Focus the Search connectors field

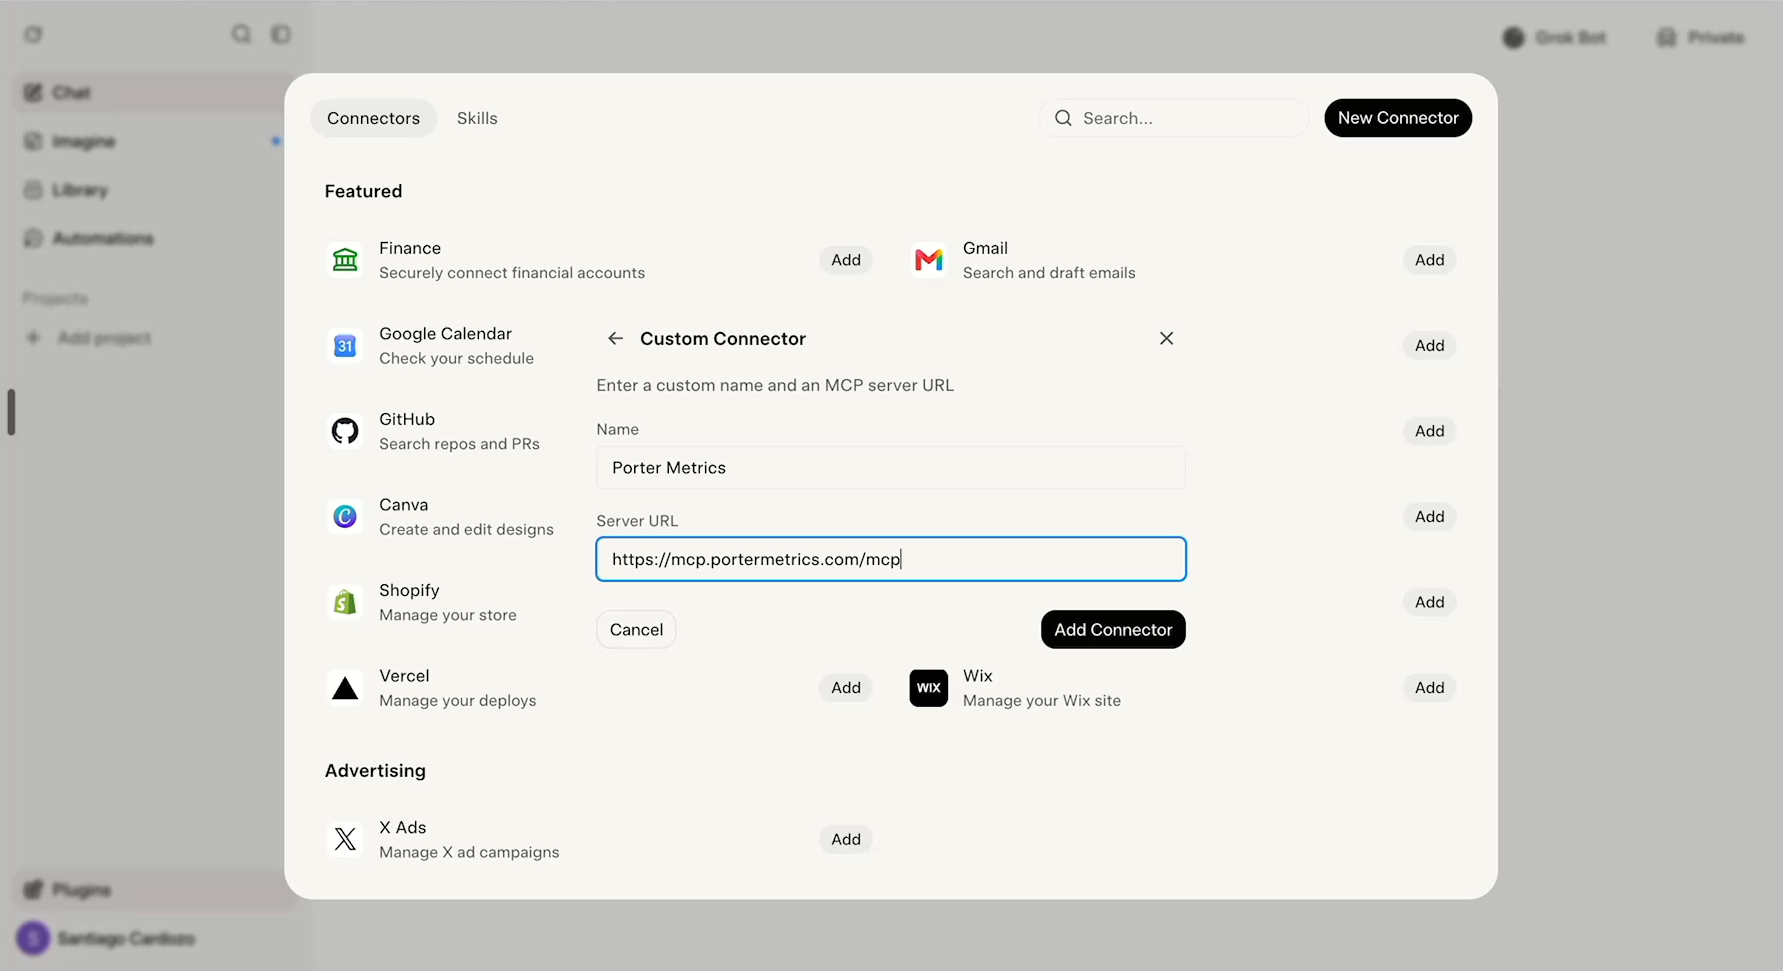(x=1174, y=118)
